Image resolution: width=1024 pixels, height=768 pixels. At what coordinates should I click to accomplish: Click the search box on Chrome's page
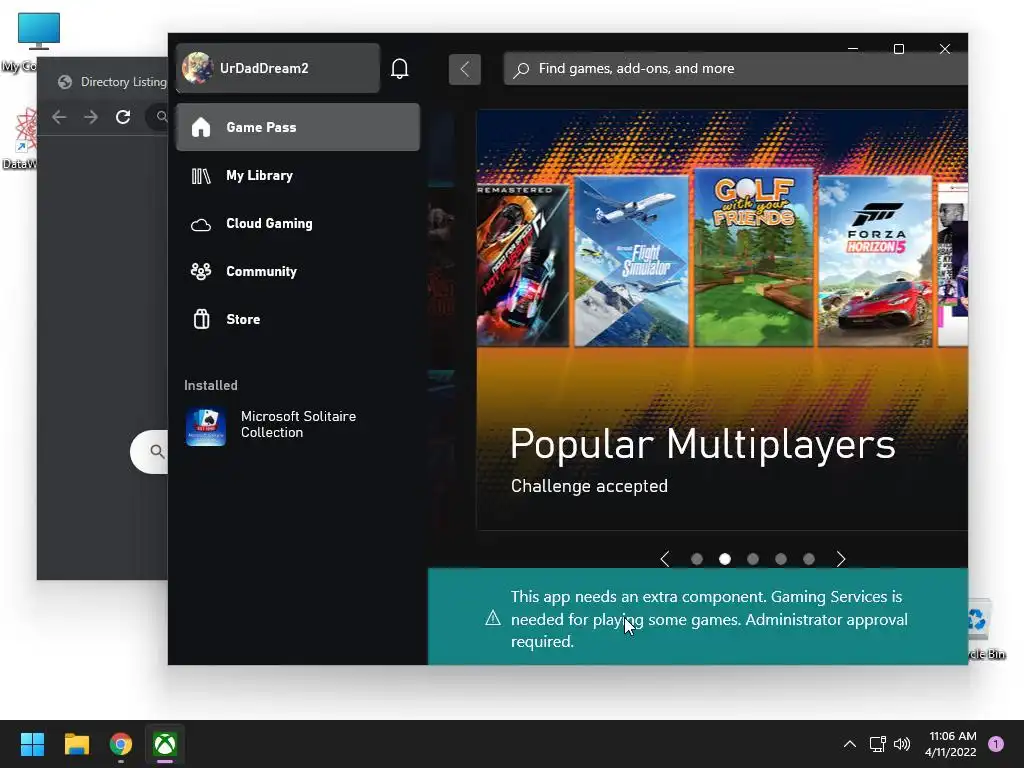point(150,451)
